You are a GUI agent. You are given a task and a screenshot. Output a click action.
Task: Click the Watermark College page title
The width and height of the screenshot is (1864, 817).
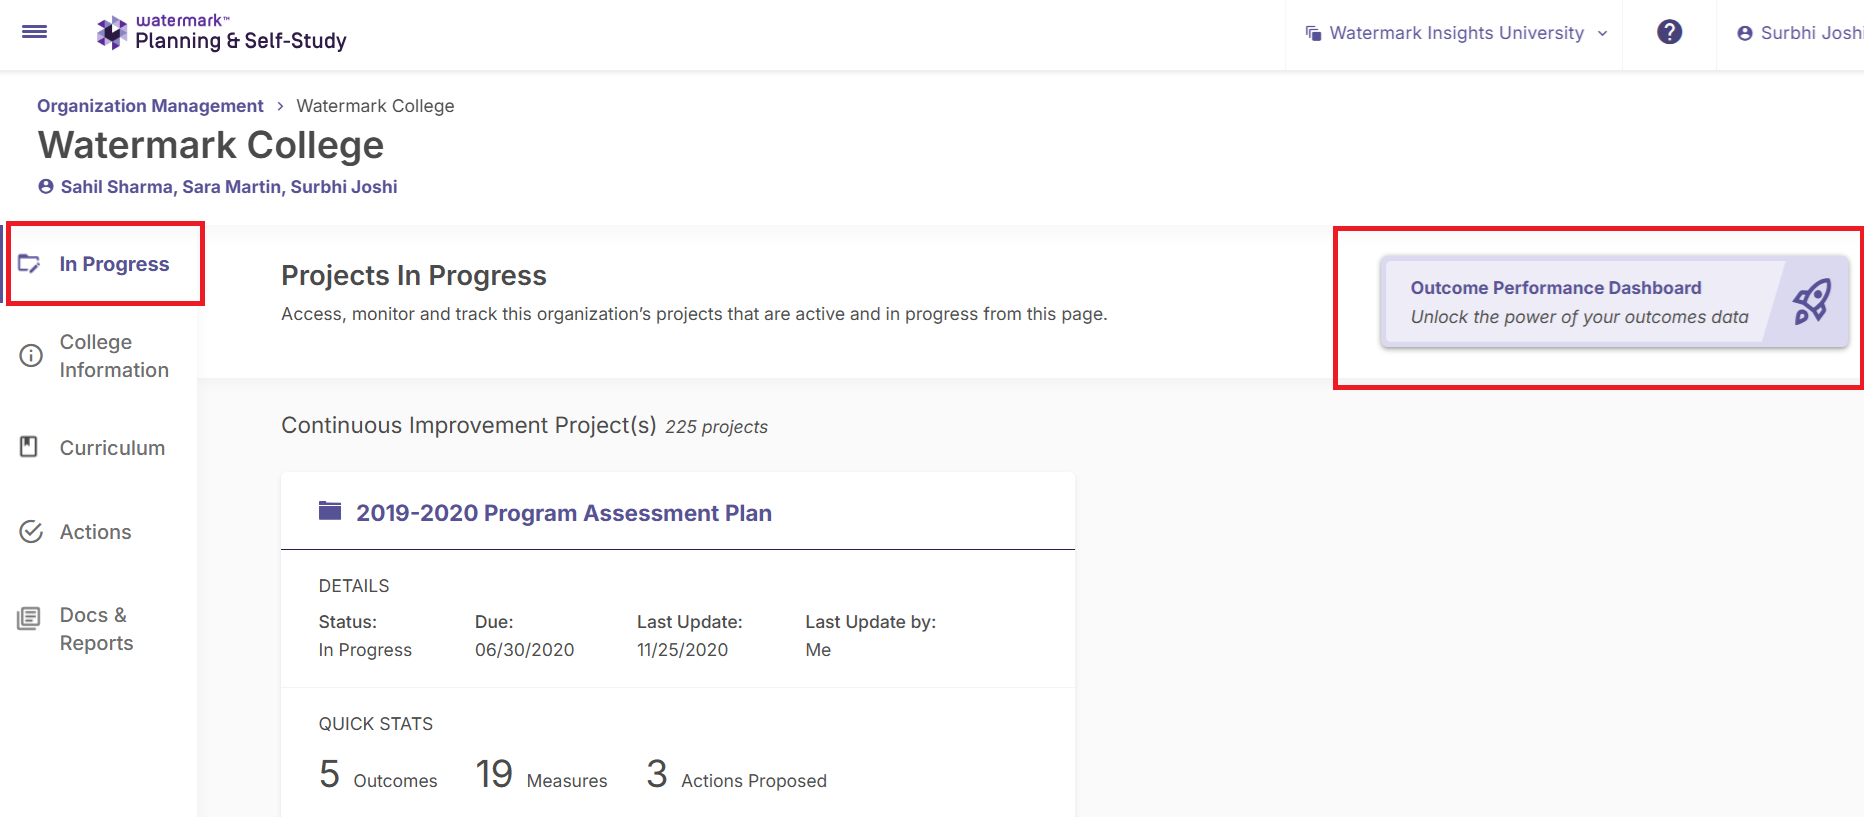211,146
